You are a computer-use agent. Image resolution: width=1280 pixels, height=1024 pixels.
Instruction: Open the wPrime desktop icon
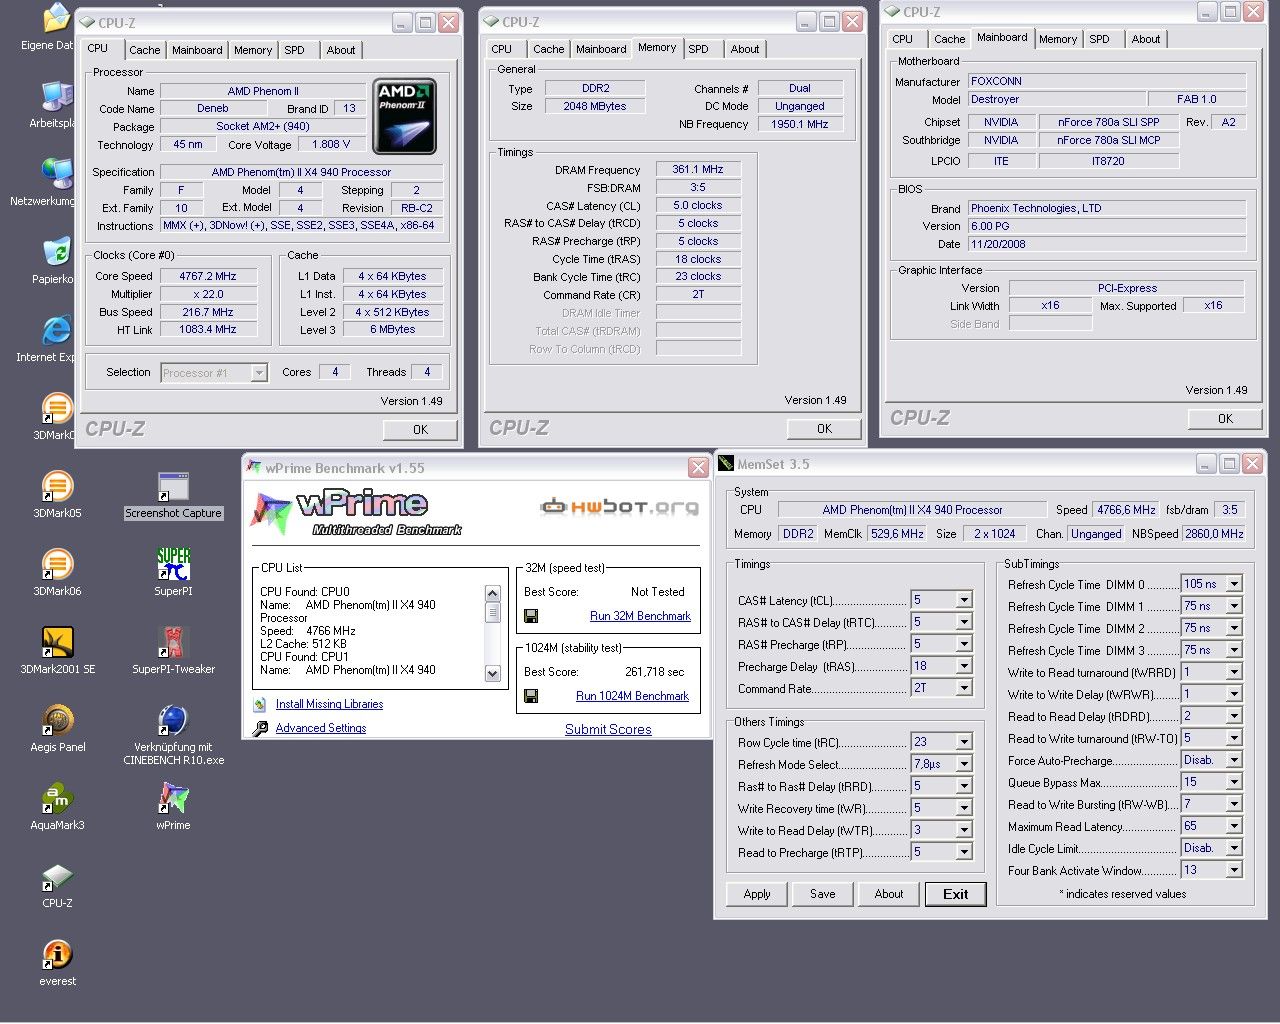[173, 799]
